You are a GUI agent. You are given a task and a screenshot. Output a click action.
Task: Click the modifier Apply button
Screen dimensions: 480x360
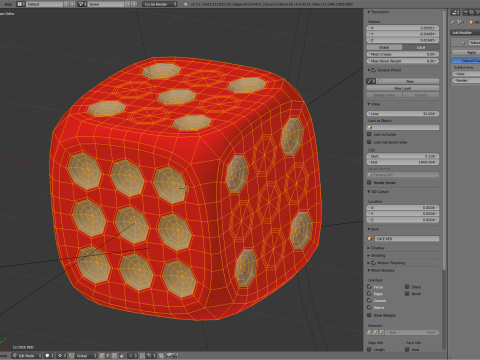point(466,52)
